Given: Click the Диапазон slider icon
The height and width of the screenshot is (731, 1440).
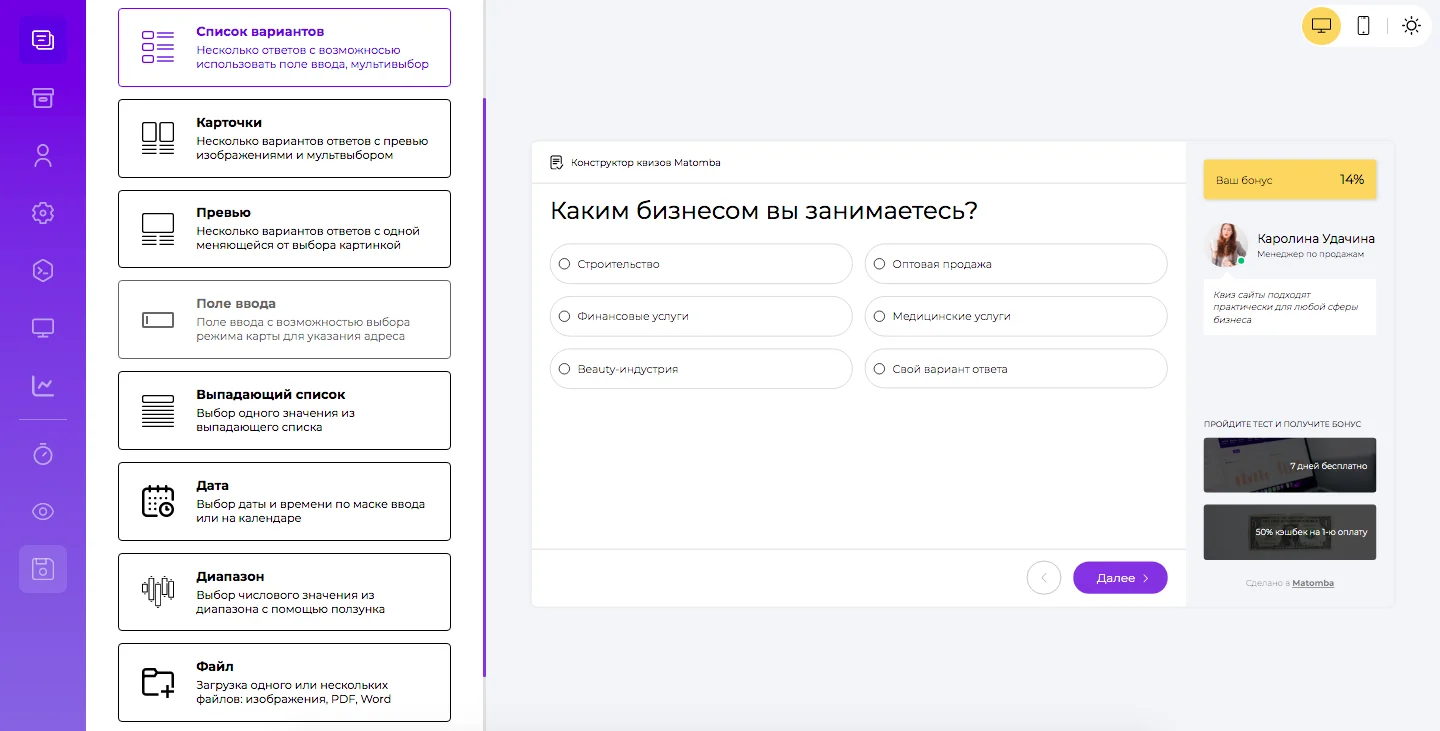Looking at the screenshot, I should point(158,591).
